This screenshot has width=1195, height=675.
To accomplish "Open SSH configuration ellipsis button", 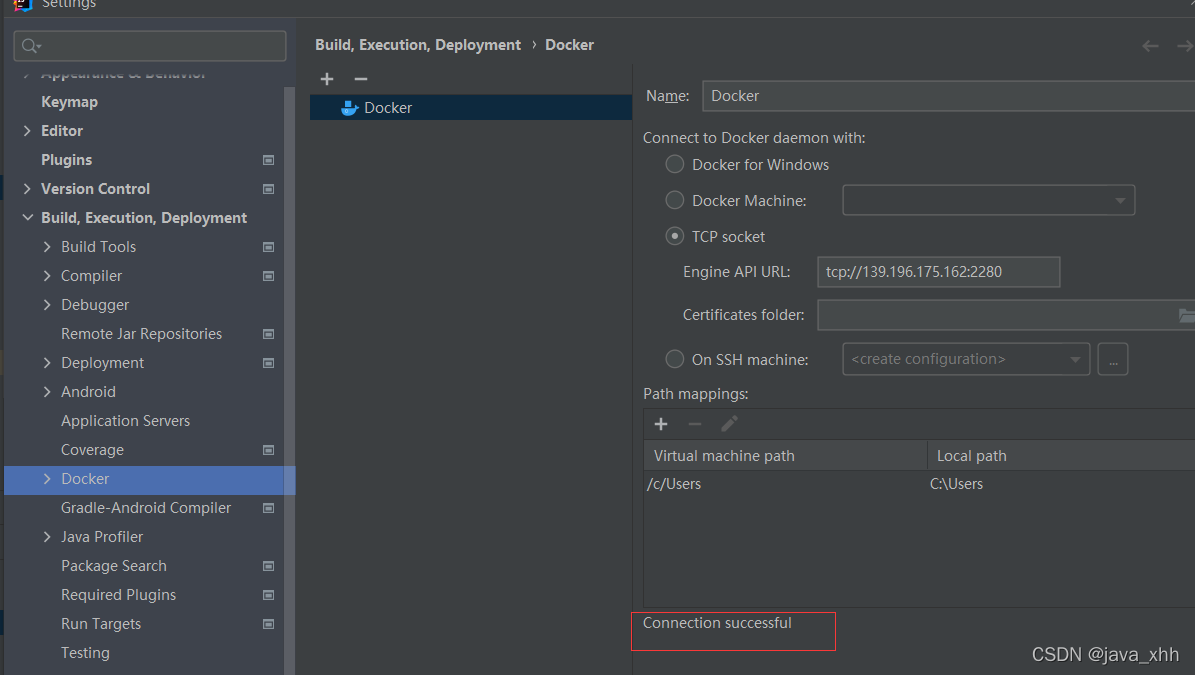I will (x=1113, y=359).
